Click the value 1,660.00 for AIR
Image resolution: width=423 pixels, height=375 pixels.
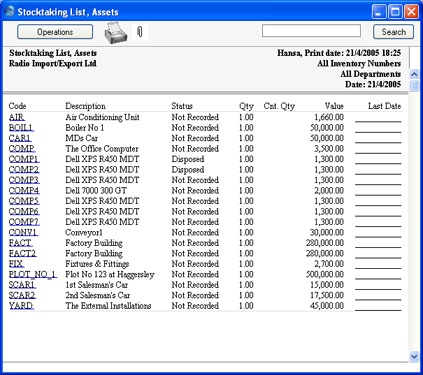329,117
